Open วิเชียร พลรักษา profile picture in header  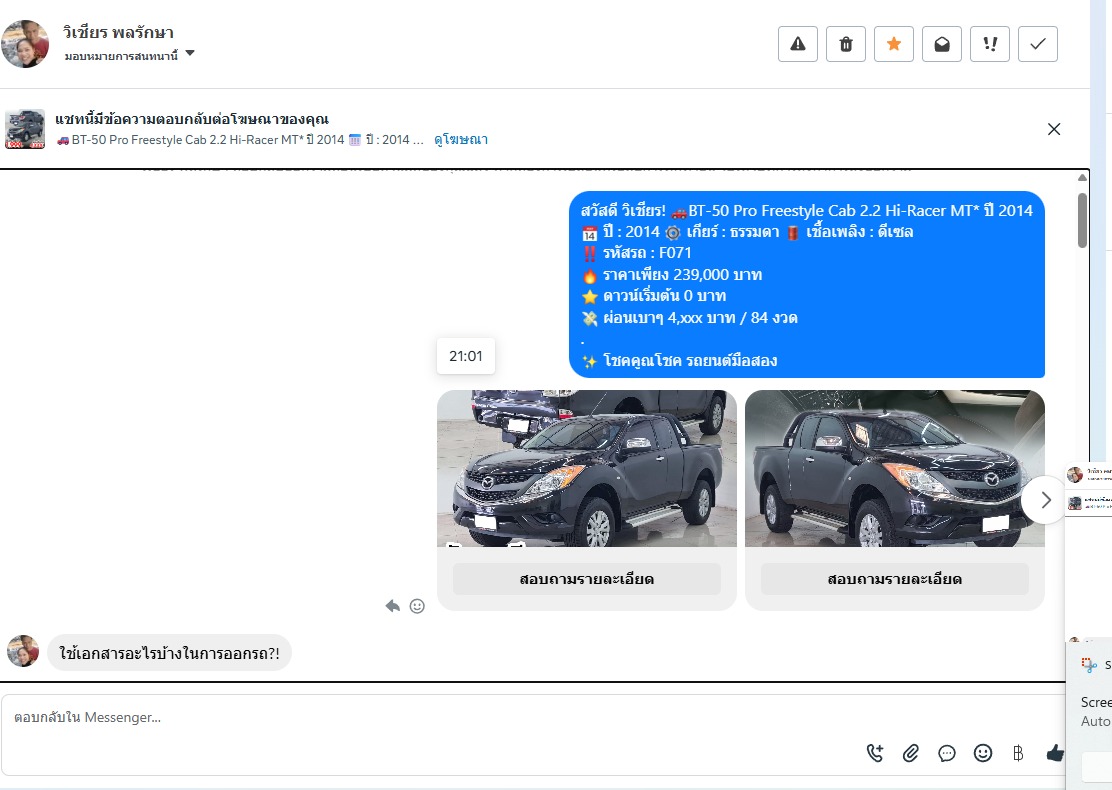tap(26, 44)
